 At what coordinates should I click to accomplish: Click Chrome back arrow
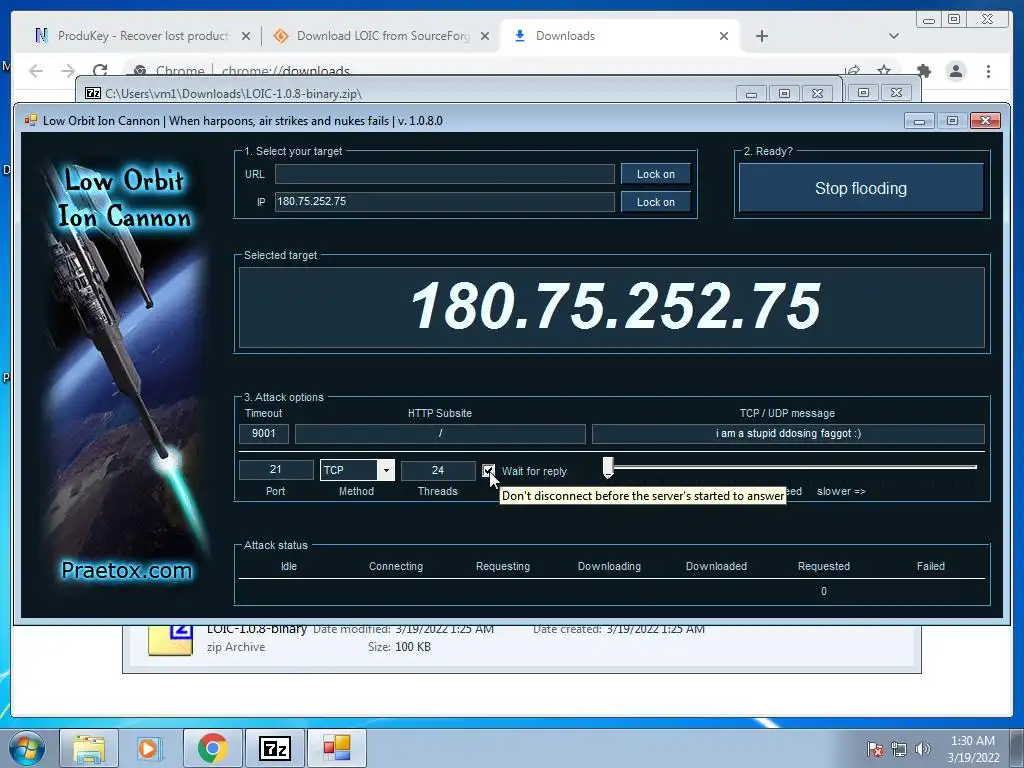[x=36, y=71]
